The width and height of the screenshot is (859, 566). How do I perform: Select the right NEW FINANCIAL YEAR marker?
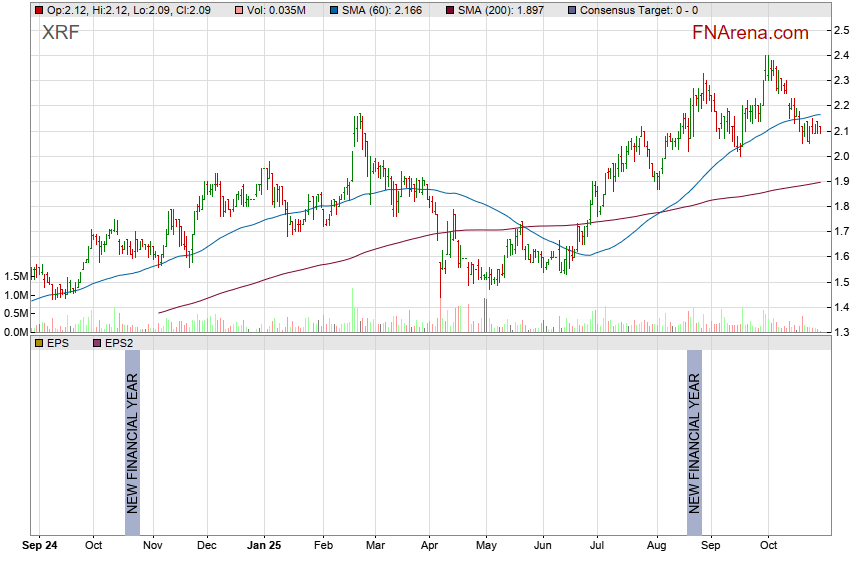coord(695,432)
